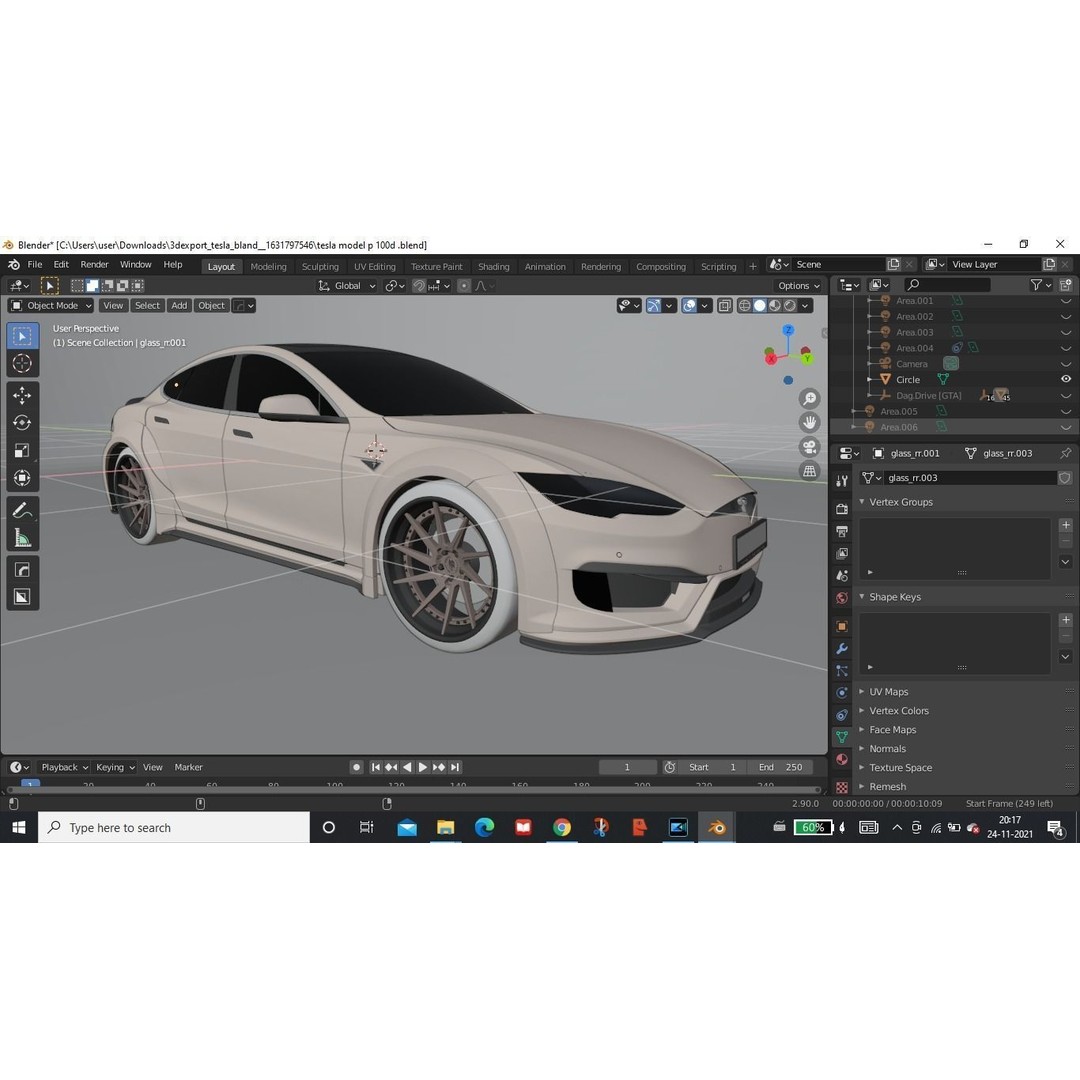Switch to the Modeling workspace tab
This screenshot has width=1080, height=1080.
tap(268, 267)
